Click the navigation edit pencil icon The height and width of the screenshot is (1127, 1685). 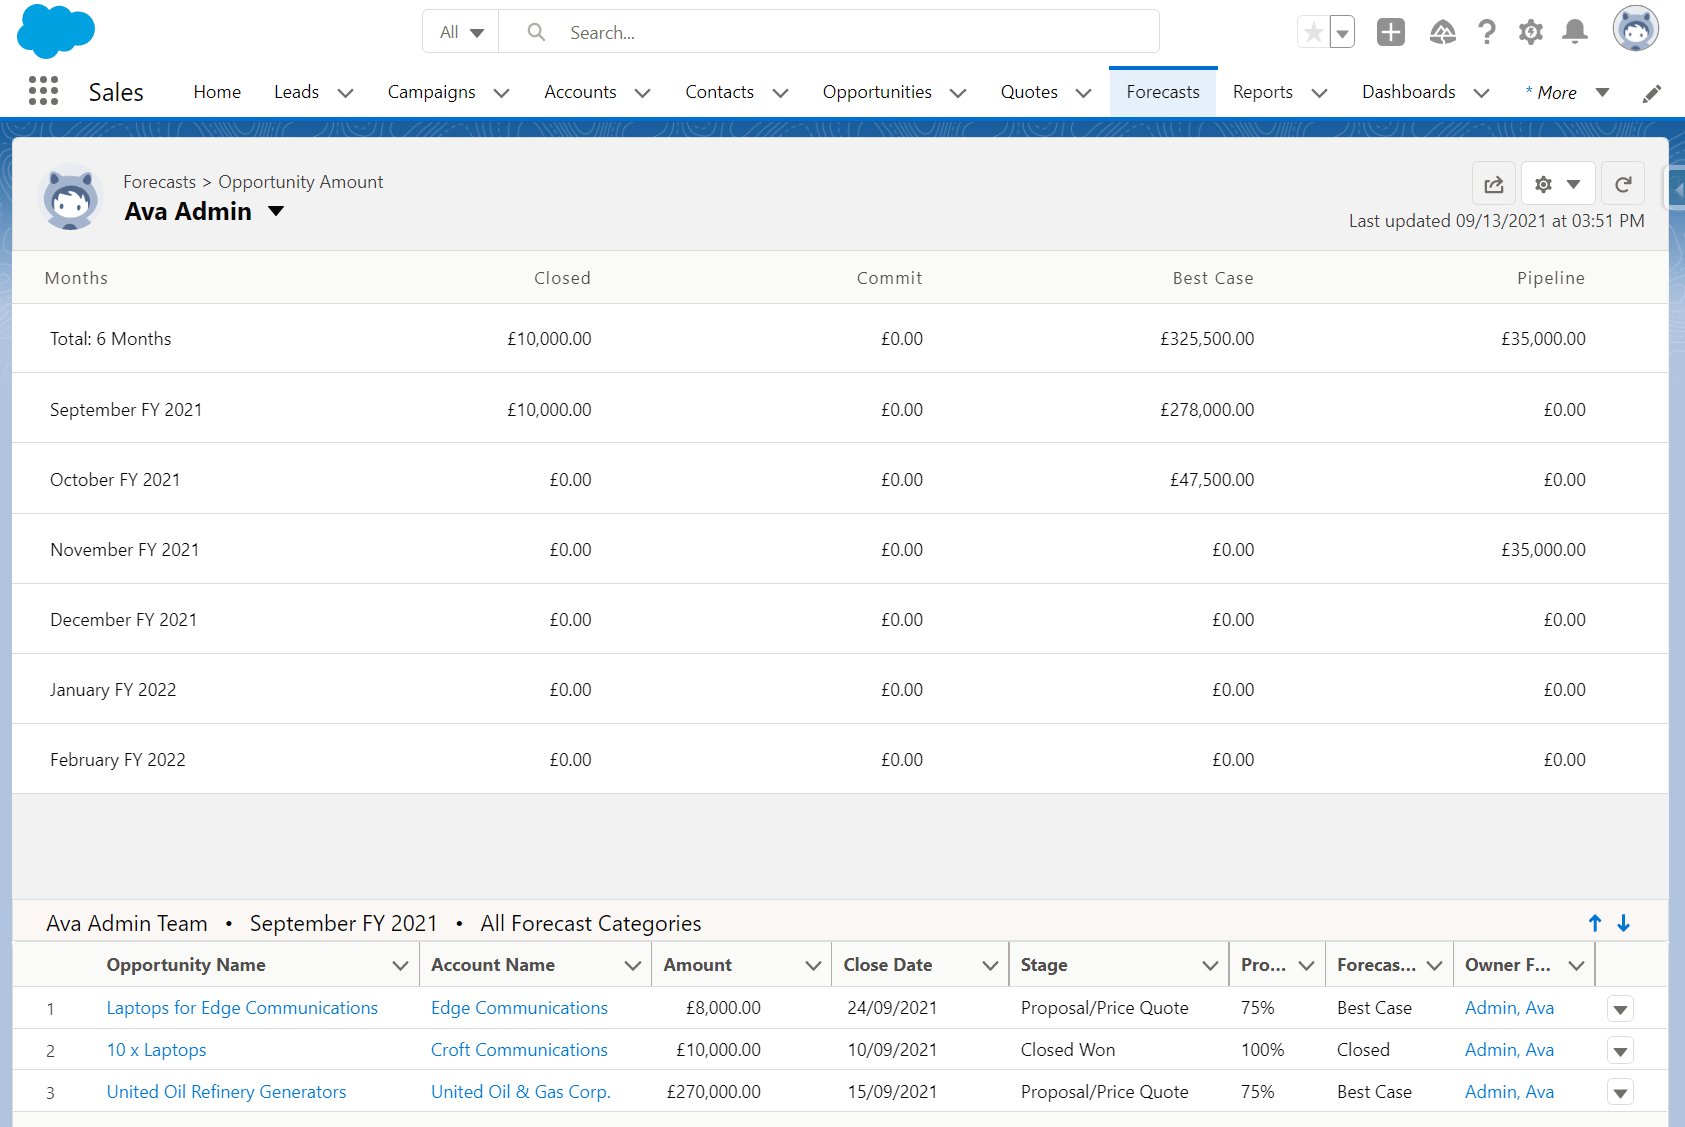1652,93
